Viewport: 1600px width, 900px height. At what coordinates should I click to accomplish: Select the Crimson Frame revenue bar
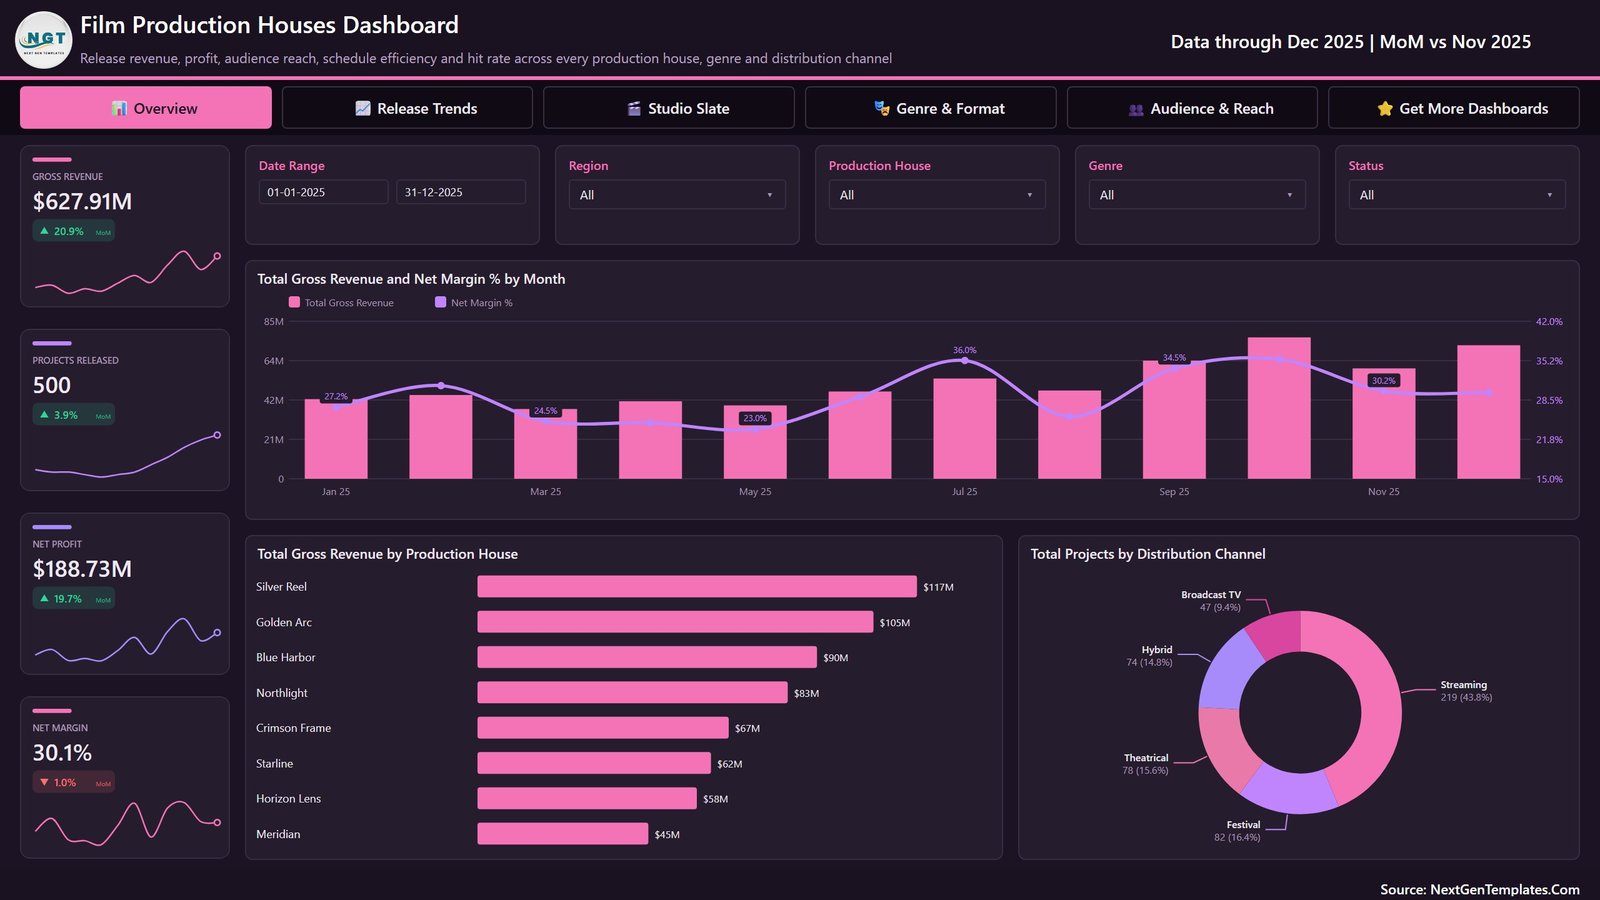603,728
